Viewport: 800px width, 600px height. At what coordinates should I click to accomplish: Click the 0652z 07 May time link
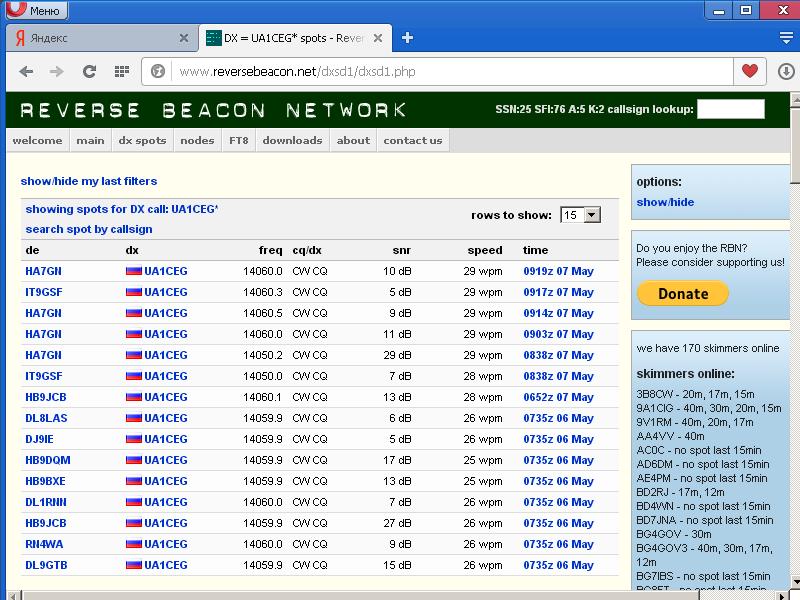(559, 397)
